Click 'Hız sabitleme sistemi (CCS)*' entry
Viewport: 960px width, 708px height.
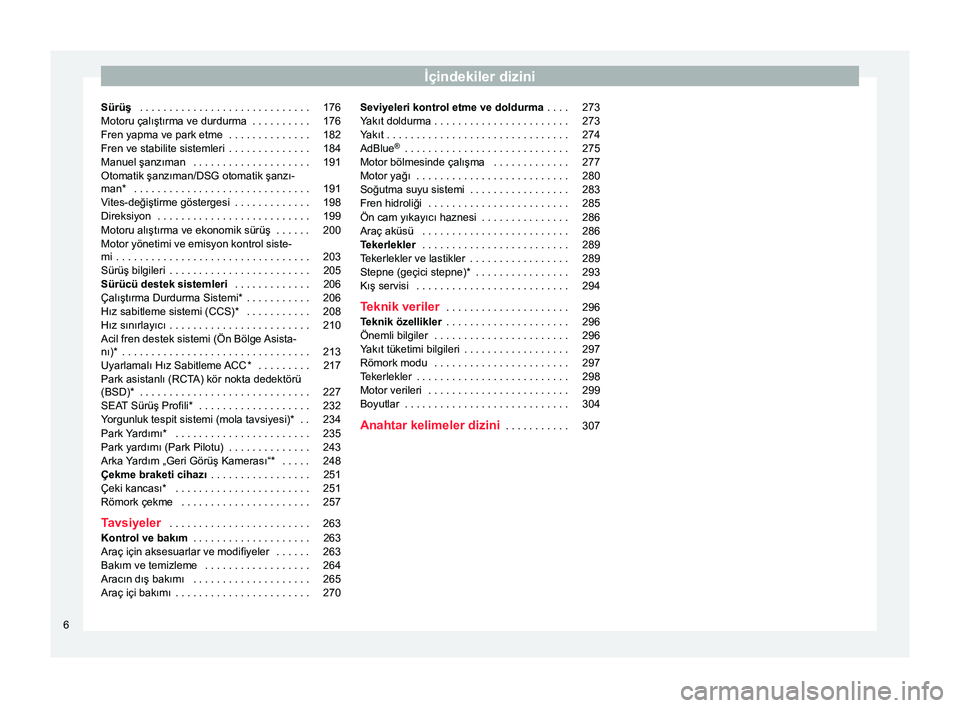click(220, 311)
